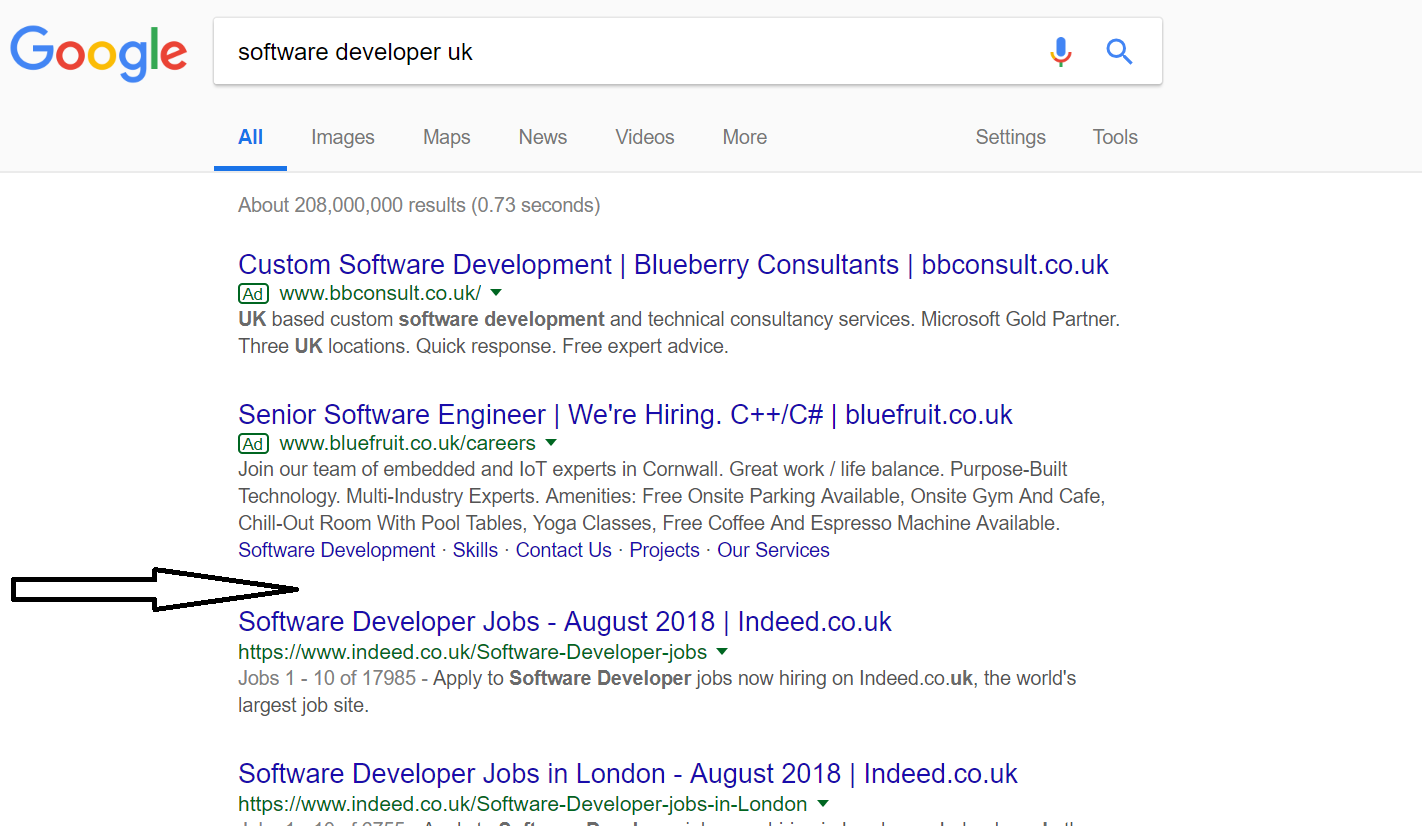Switch to the Maps tab
The height and width of the screenshot is (826, 1422).
pyautogui.click(x=447, y=137)
